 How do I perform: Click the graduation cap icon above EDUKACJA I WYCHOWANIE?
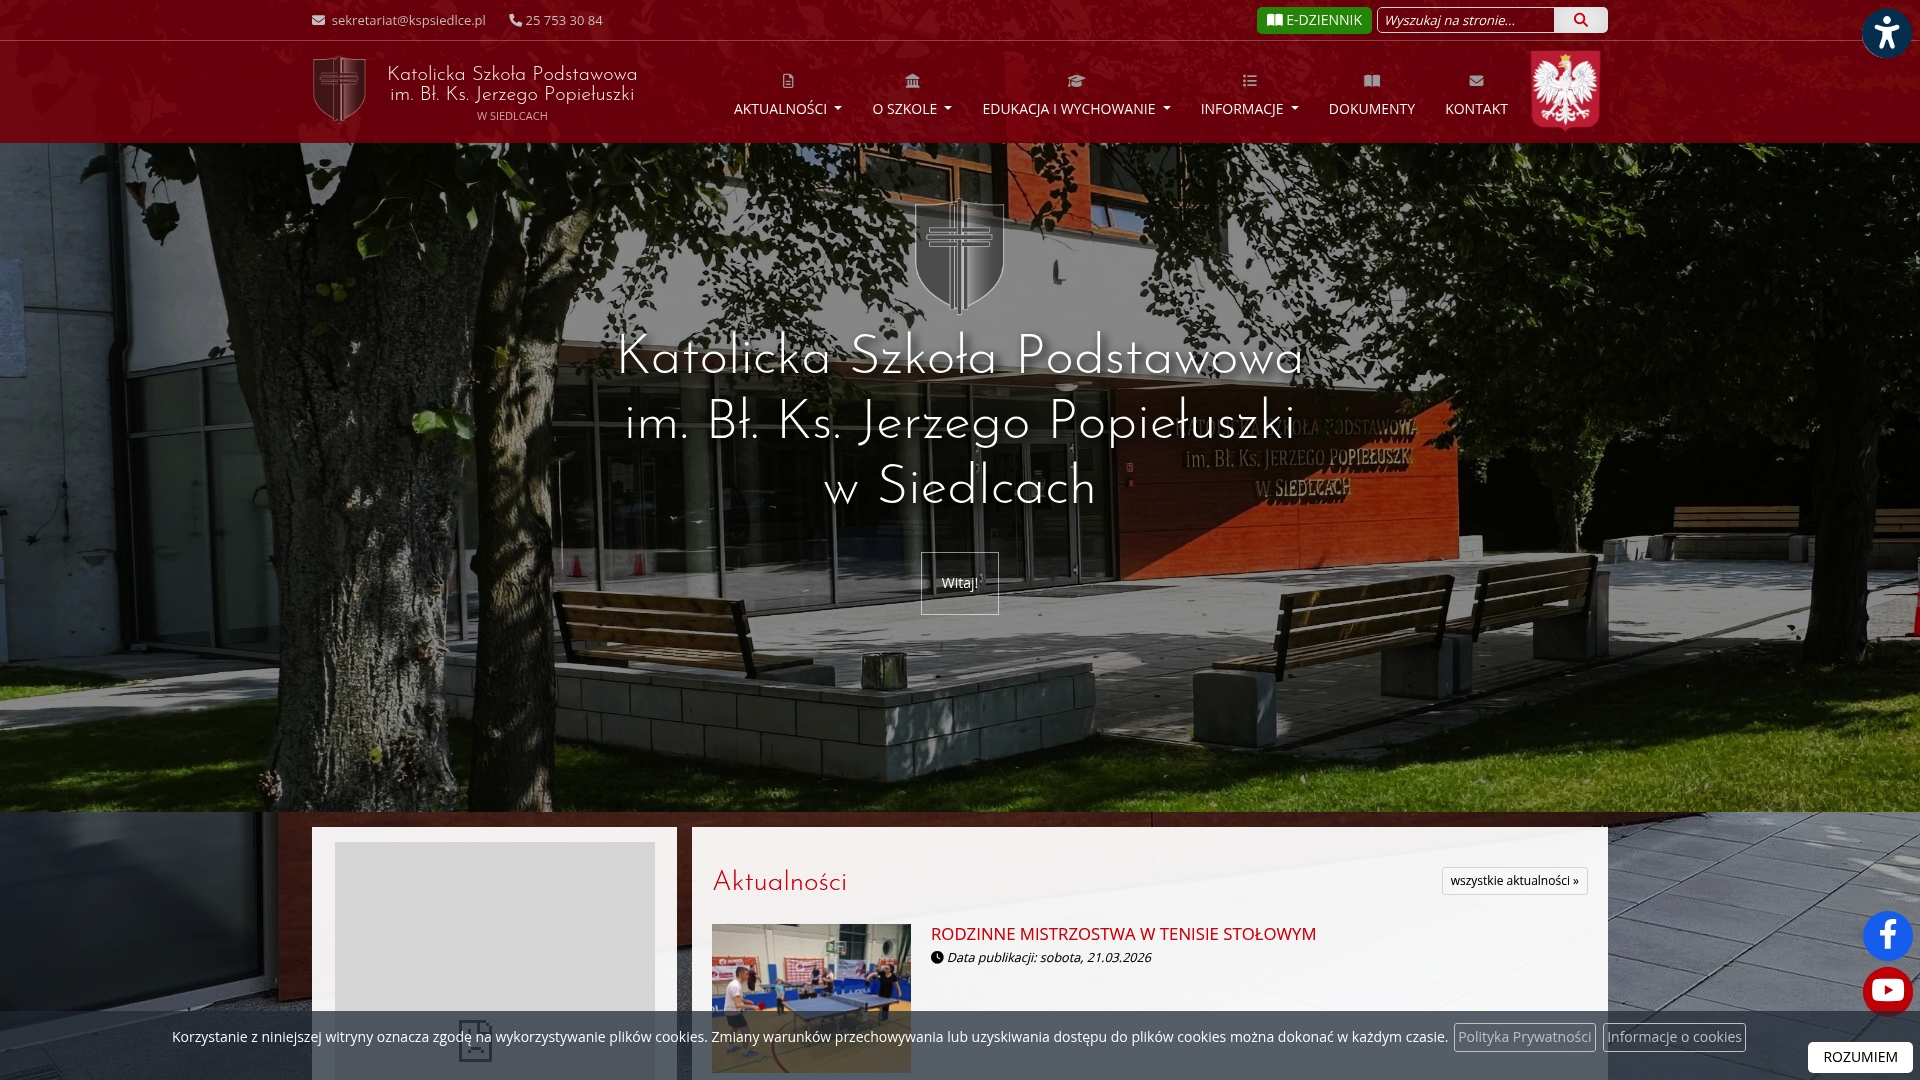[1075, 81]
